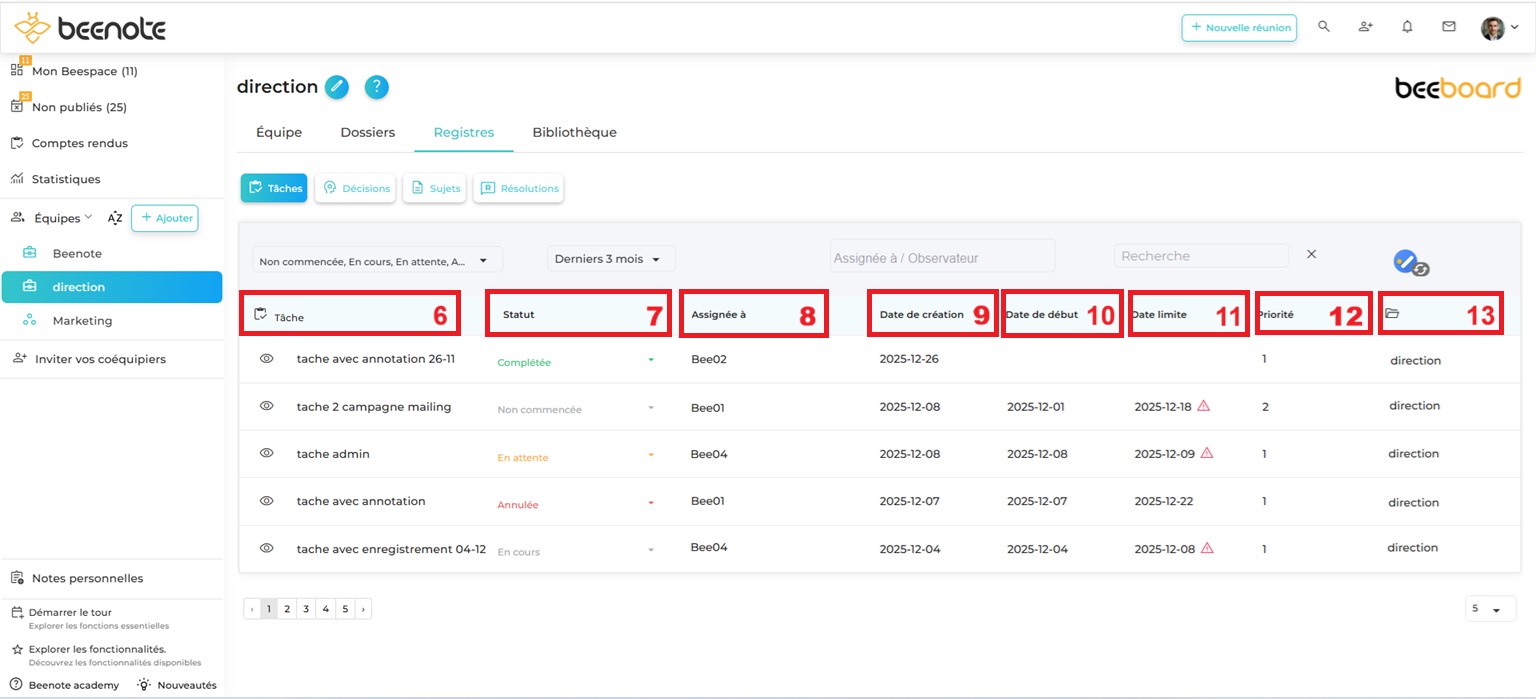The width and height of the screenshot is (1536, 699).
Task: Open the Derniers 3 mois period dropdown
Action: [610, 259]
